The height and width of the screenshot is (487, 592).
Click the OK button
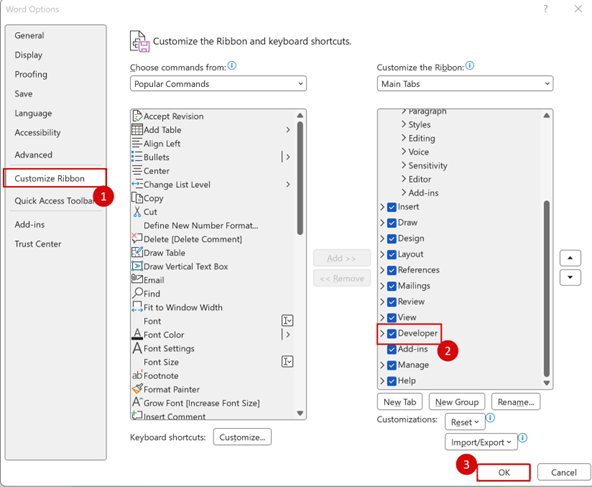504,472
